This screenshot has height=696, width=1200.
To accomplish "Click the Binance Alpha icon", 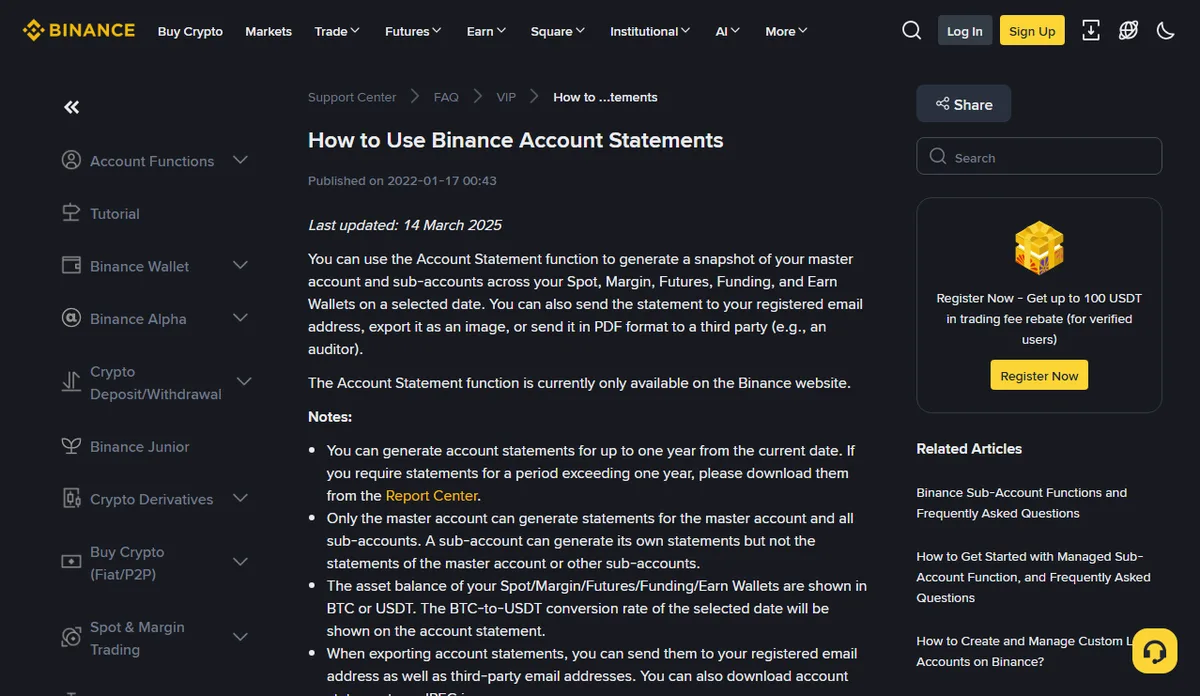I will 71,318.
